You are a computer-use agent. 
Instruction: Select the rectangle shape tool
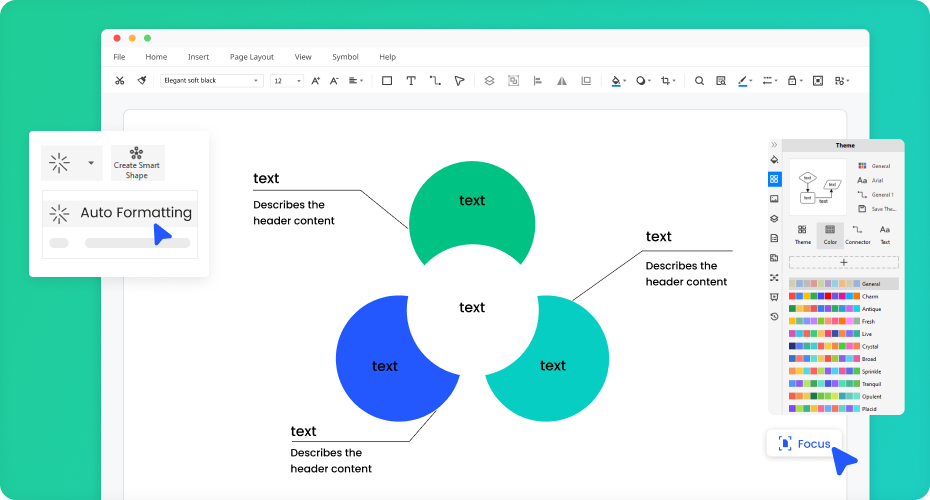(x=387, y=80)
